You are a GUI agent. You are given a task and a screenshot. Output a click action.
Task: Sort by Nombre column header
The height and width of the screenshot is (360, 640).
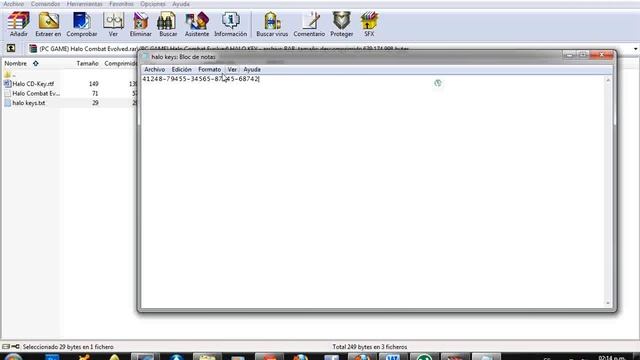pos(16,63)
